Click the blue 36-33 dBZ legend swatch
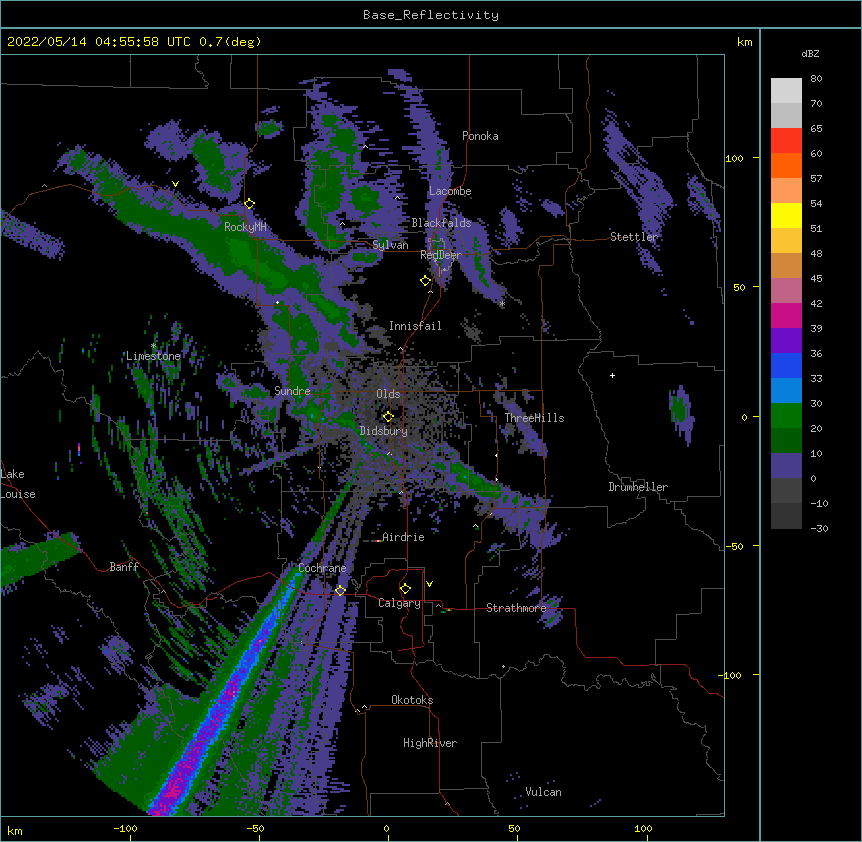The image size is (862, 842). click(x=786, y=365)
